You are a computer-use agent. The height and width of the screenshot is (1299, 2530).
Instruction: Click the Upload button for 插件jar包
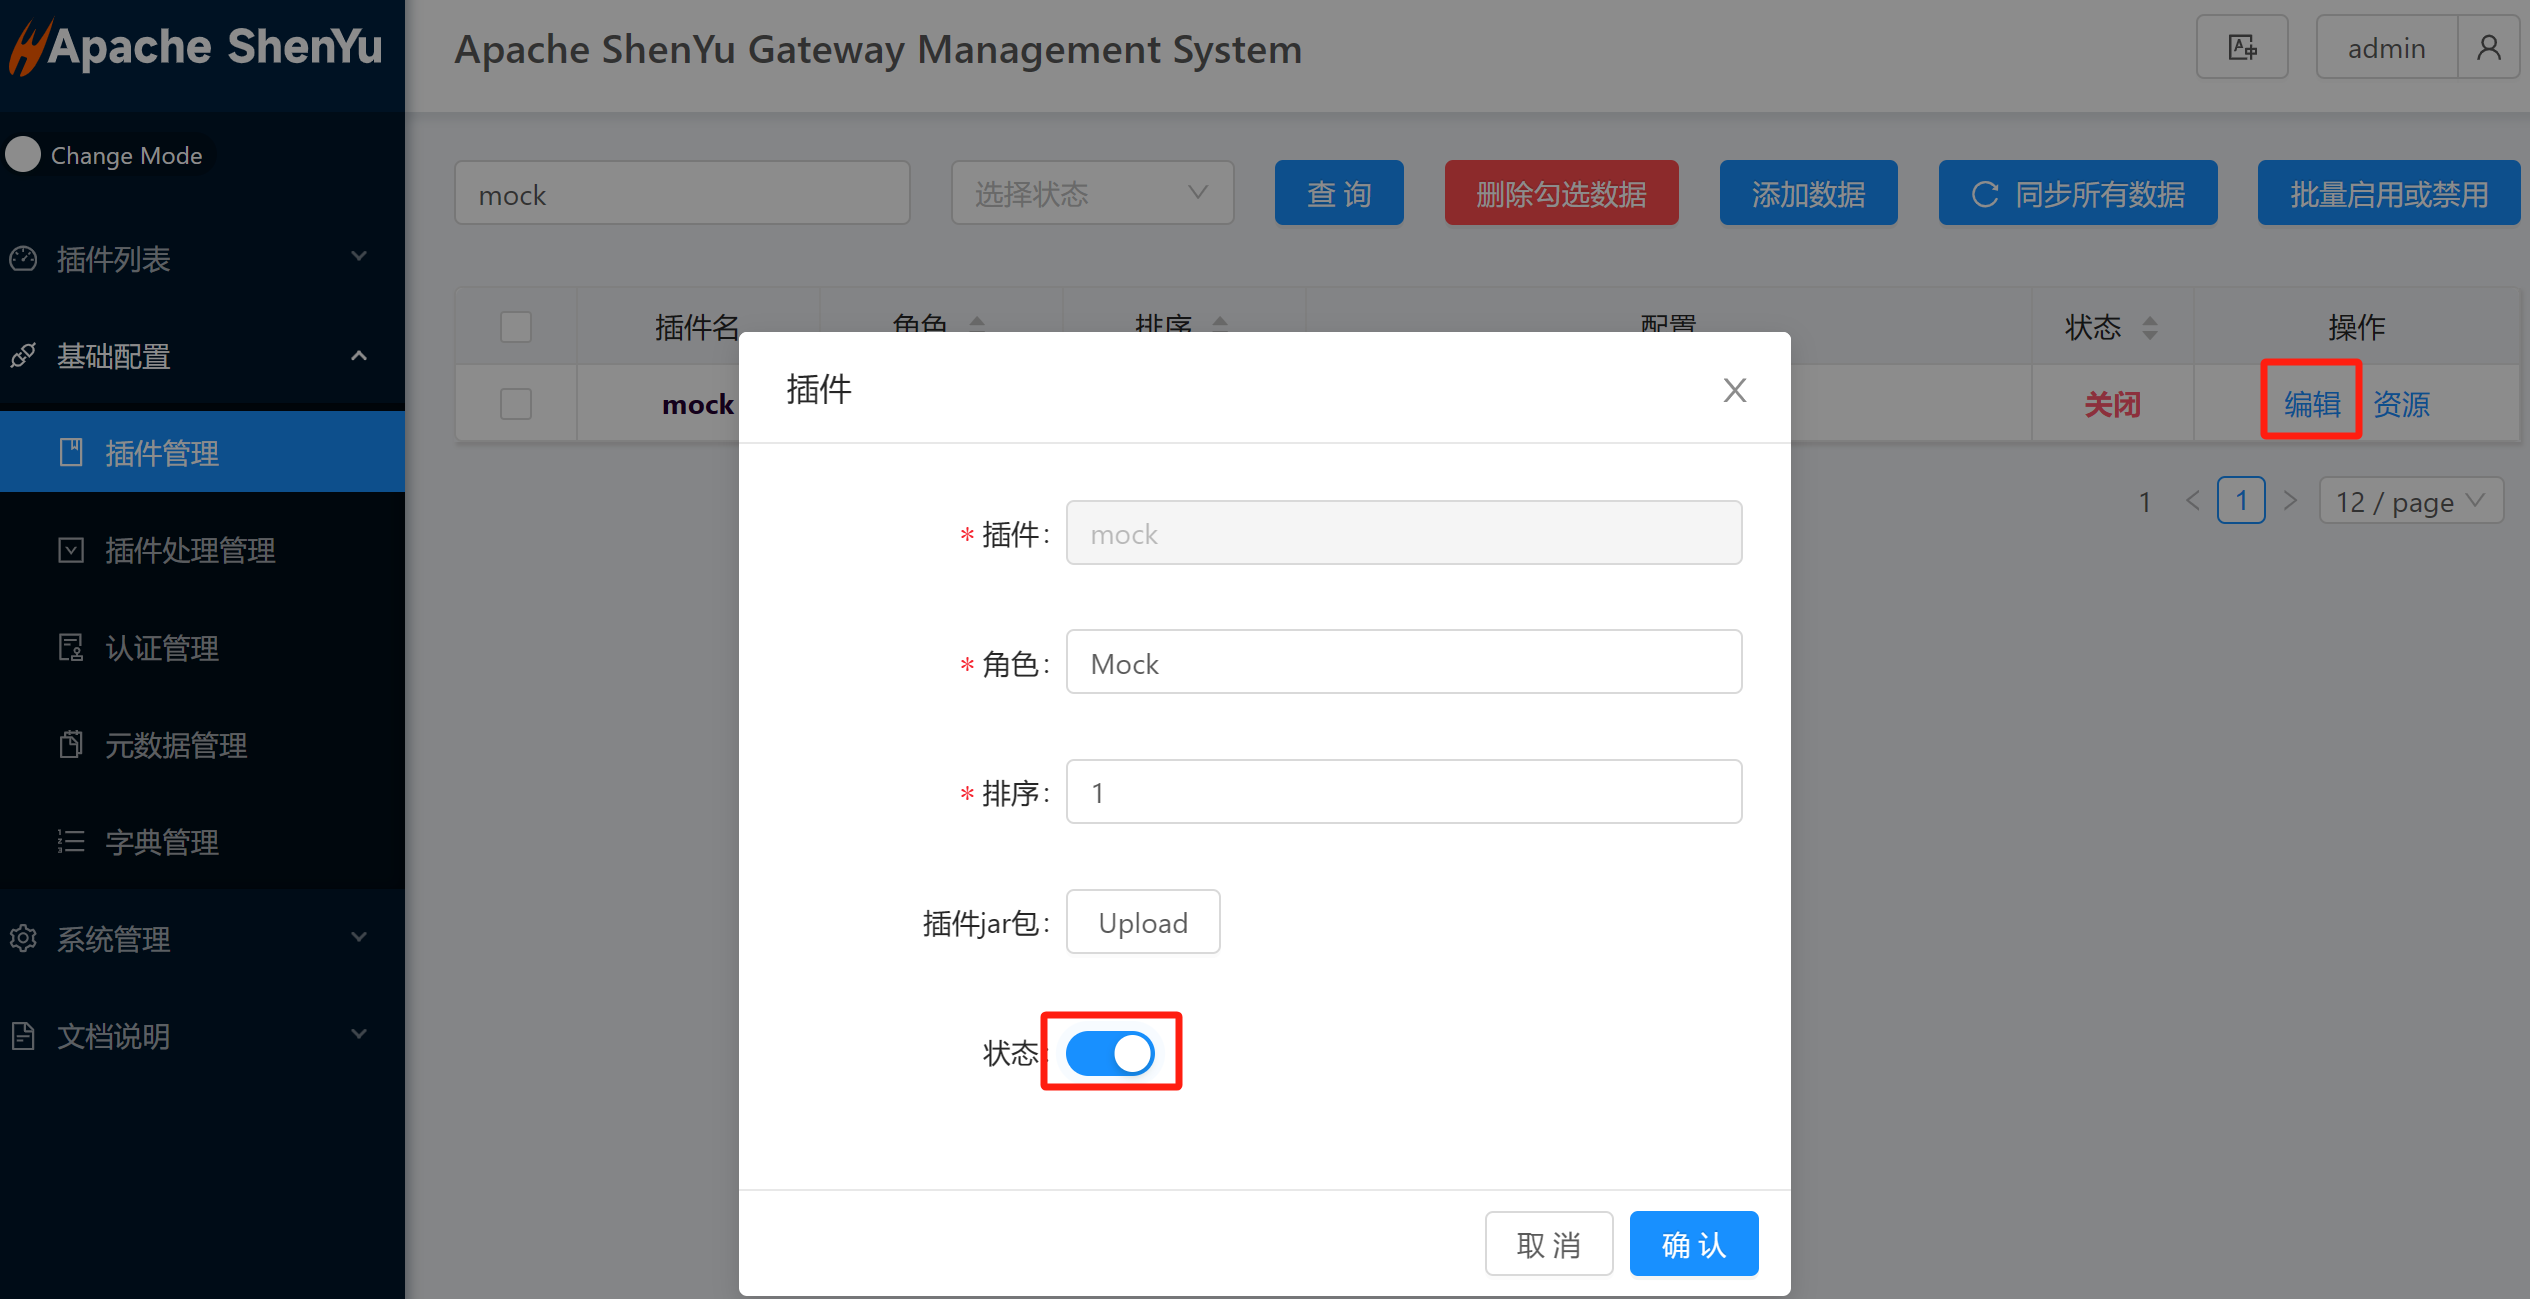[x=1143, y=922]
